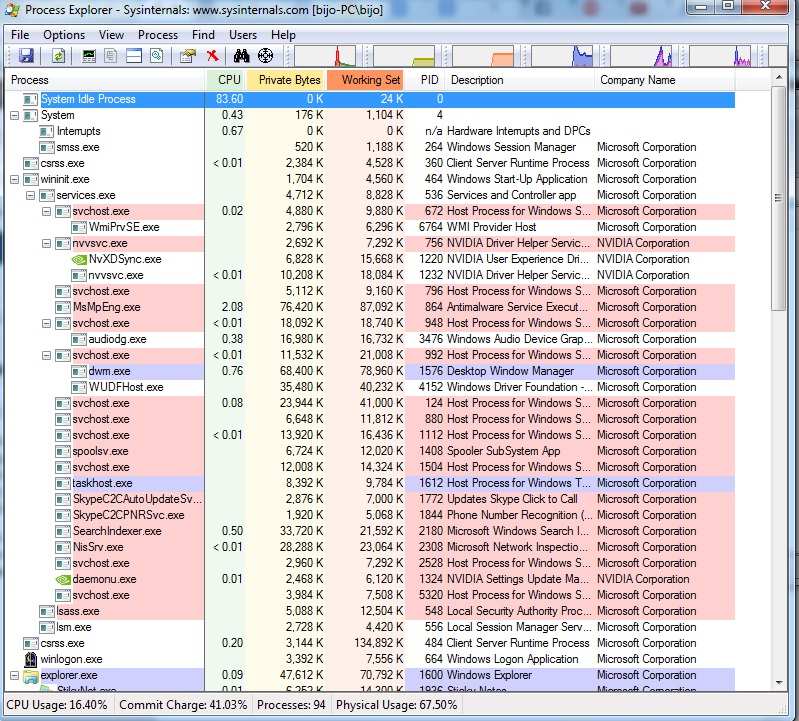Click the winlogon.exe process icon
Image resolution: width=799 pixels, height=721 pixels.
point(31,659)
